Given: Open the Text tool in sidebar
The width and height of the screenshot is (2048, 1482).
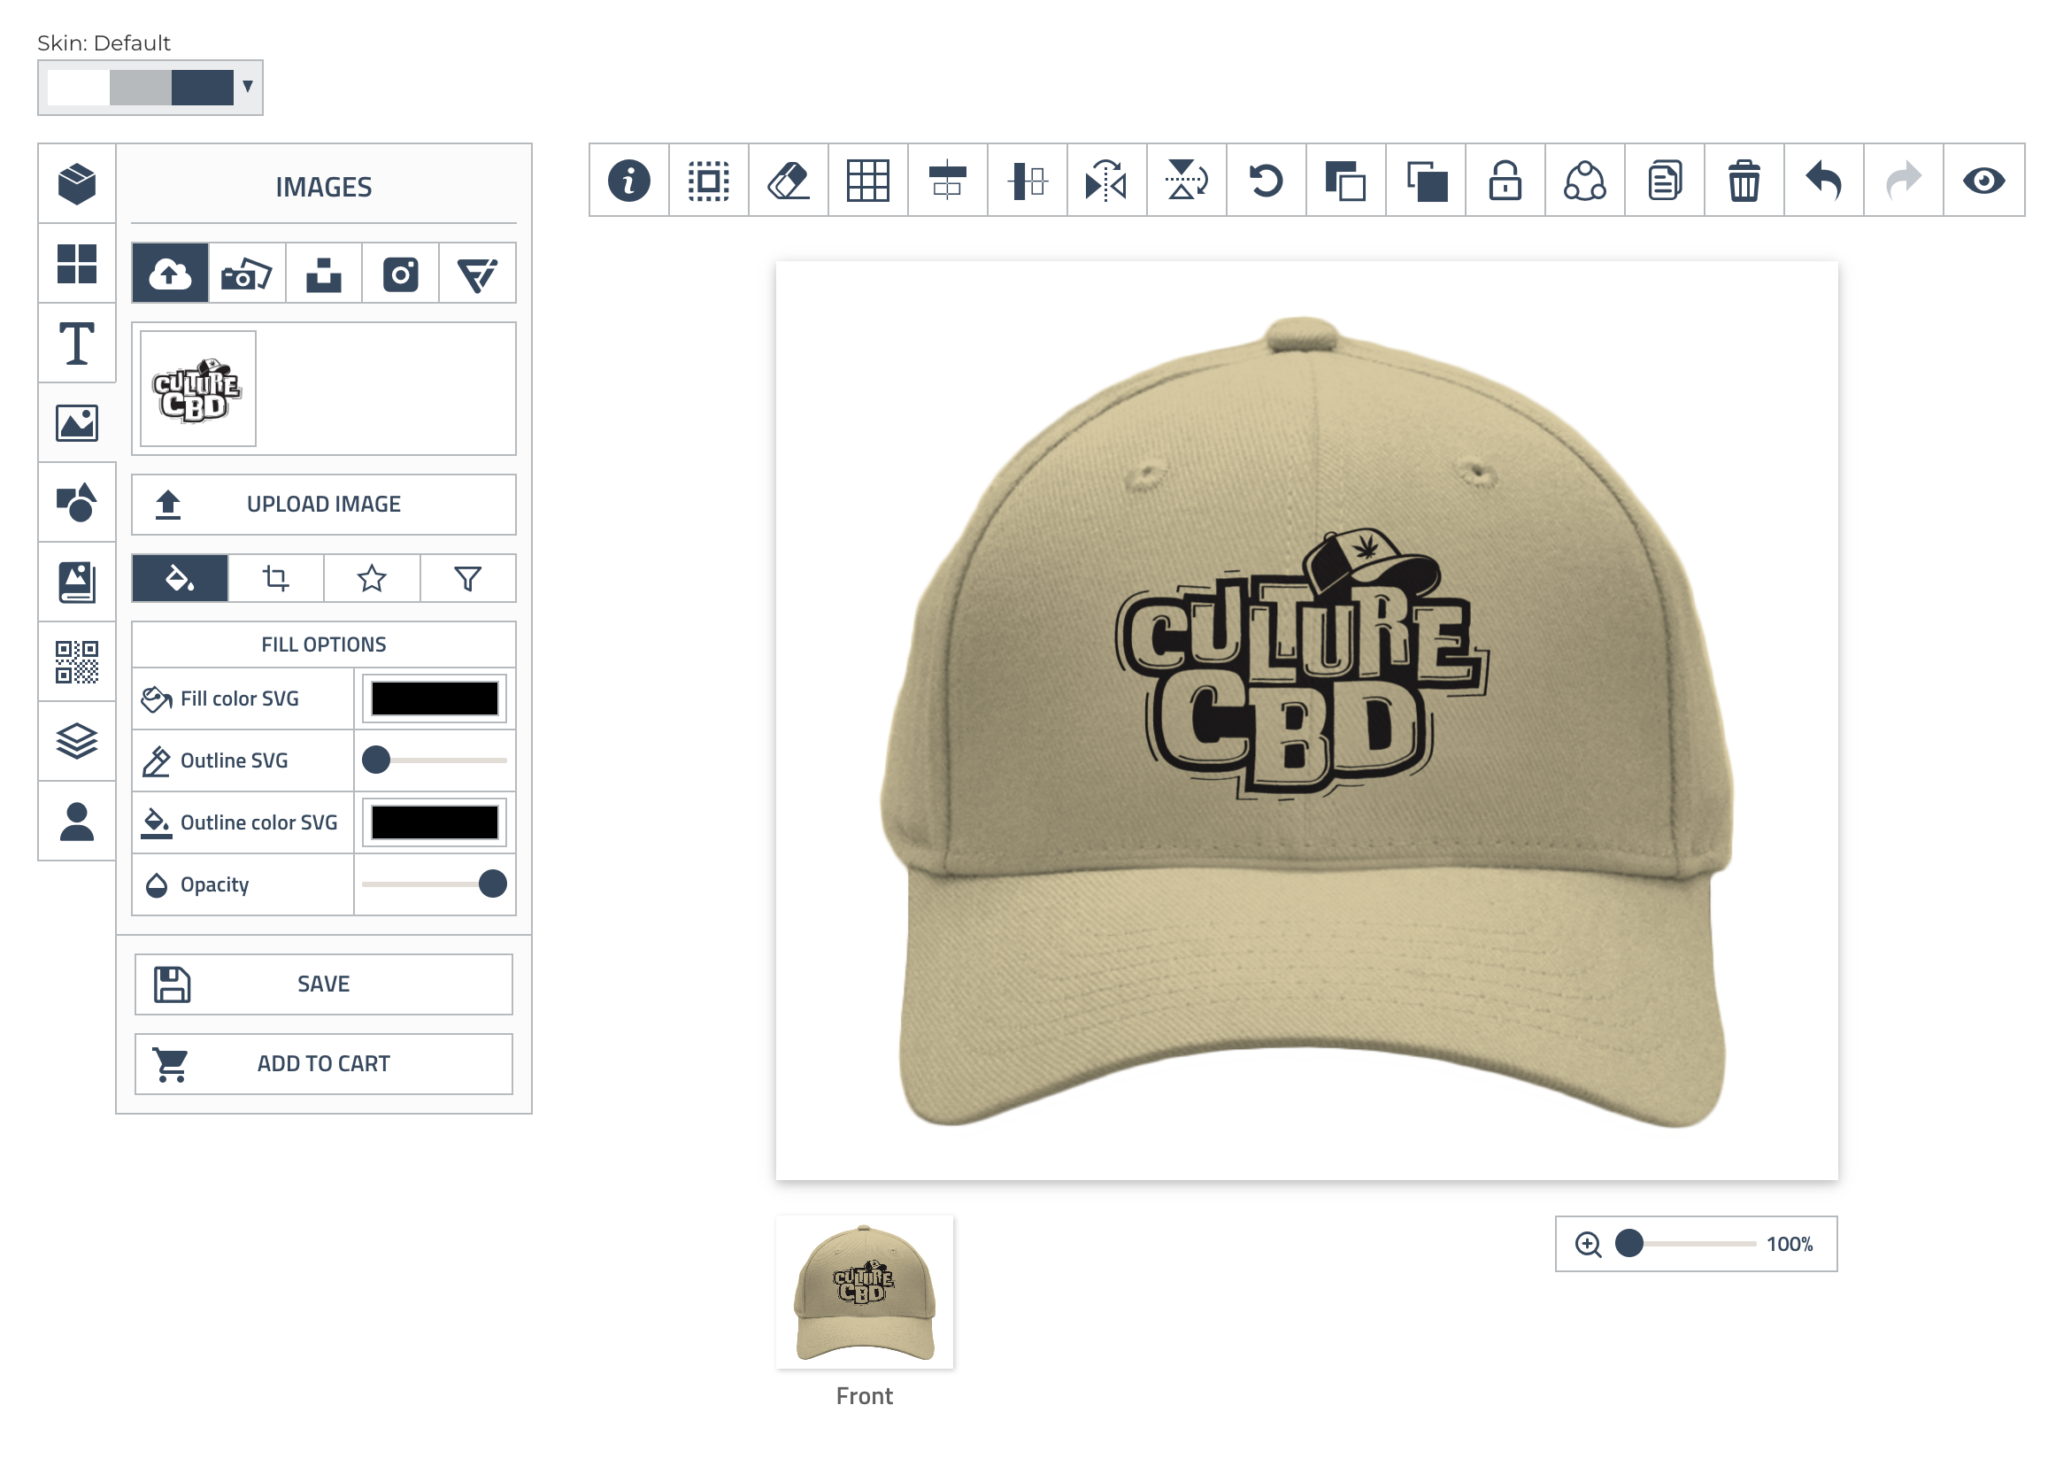Looking at the screenshot, I should [x=77, y=344].
